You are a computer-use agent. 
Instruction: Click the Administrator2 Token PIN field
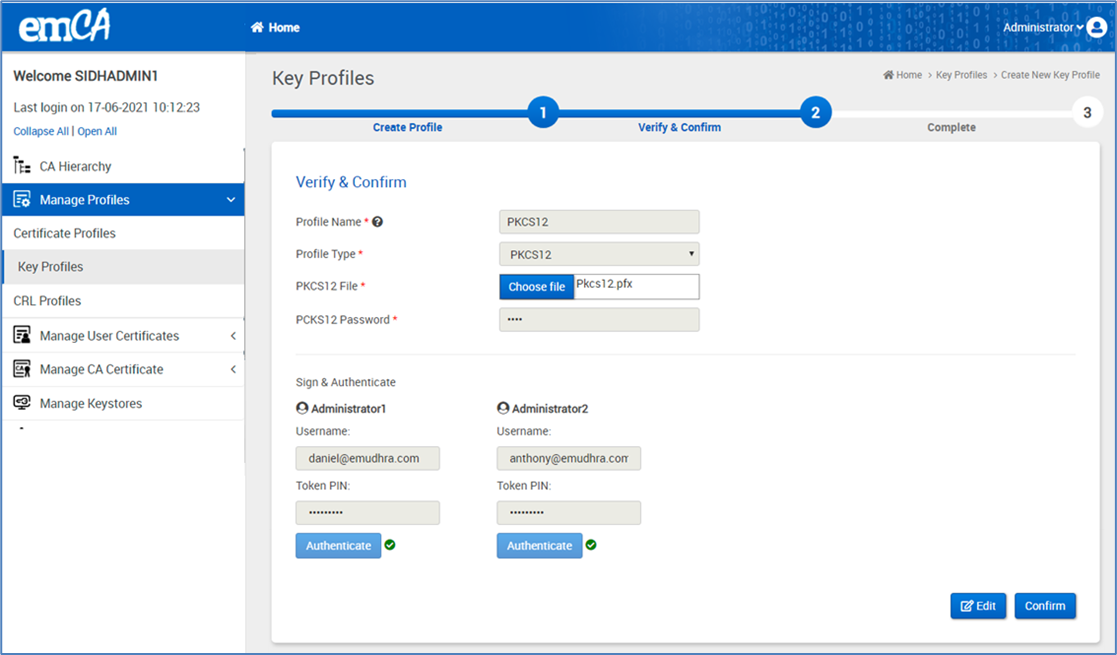point(568,513)
